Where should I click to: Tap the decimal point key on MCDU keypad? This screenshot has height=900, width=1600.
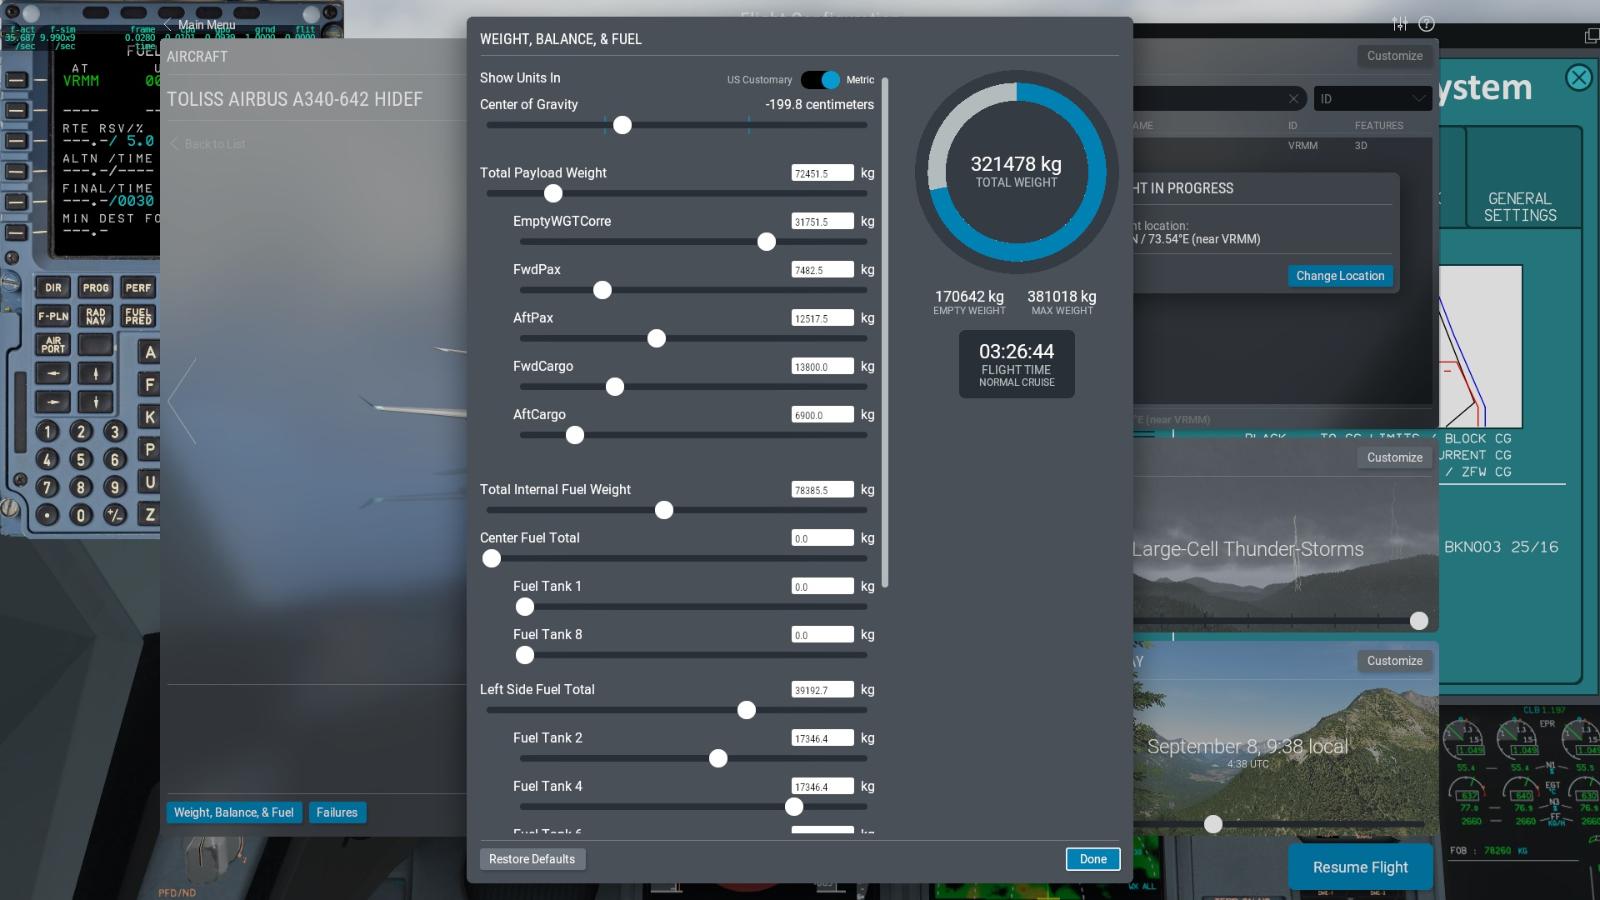coord(47,515)
